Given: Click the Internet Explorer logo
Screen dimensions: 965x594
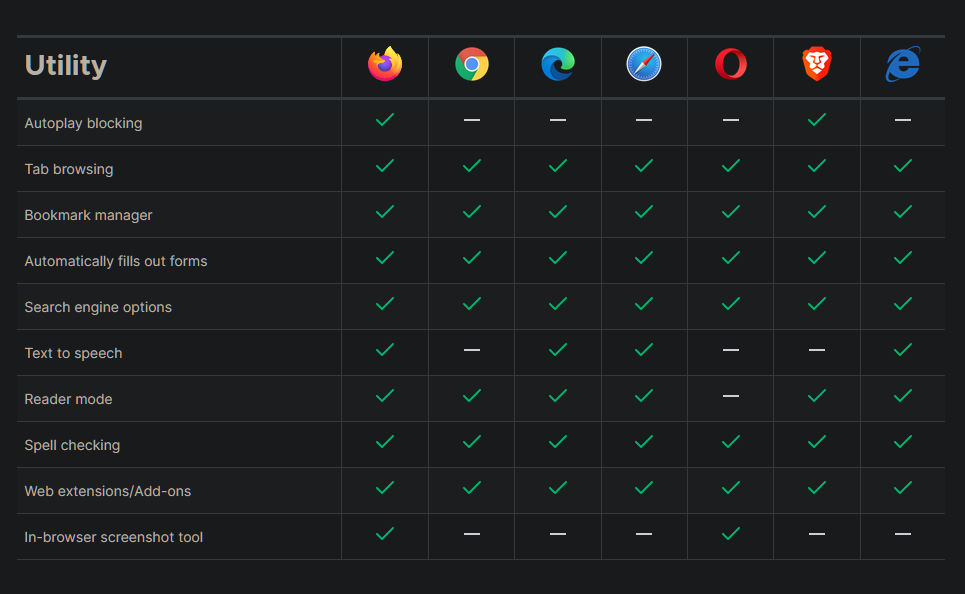Looking at the screenshot, I should tap(903, 64).
